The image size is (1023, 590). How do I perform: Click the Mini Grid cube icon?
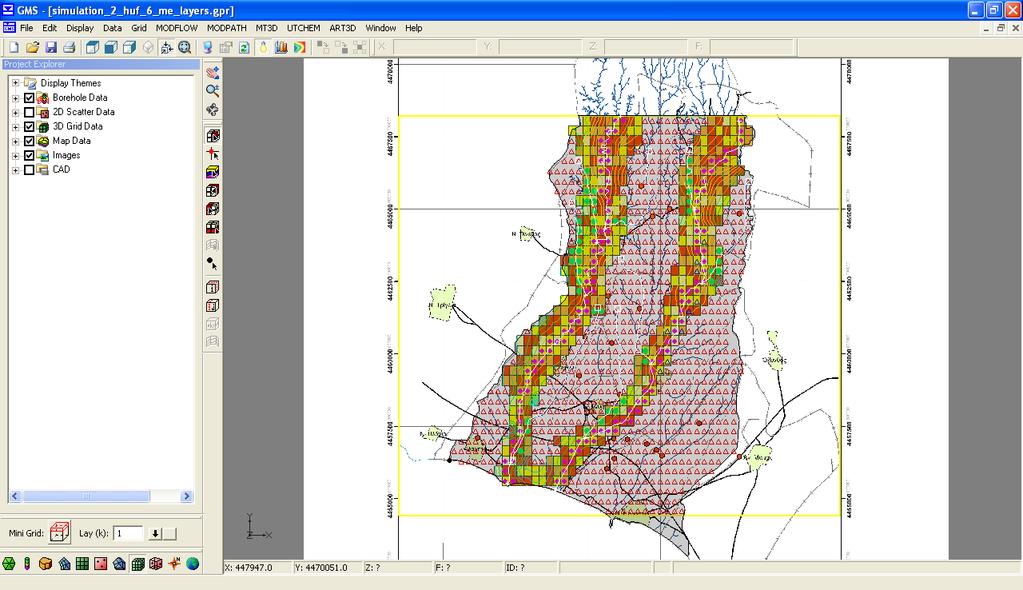point(59,533)
